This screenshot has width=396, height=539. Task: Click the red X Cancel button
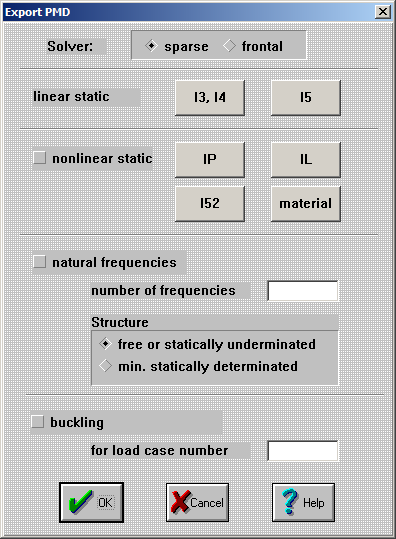point(197,502)
